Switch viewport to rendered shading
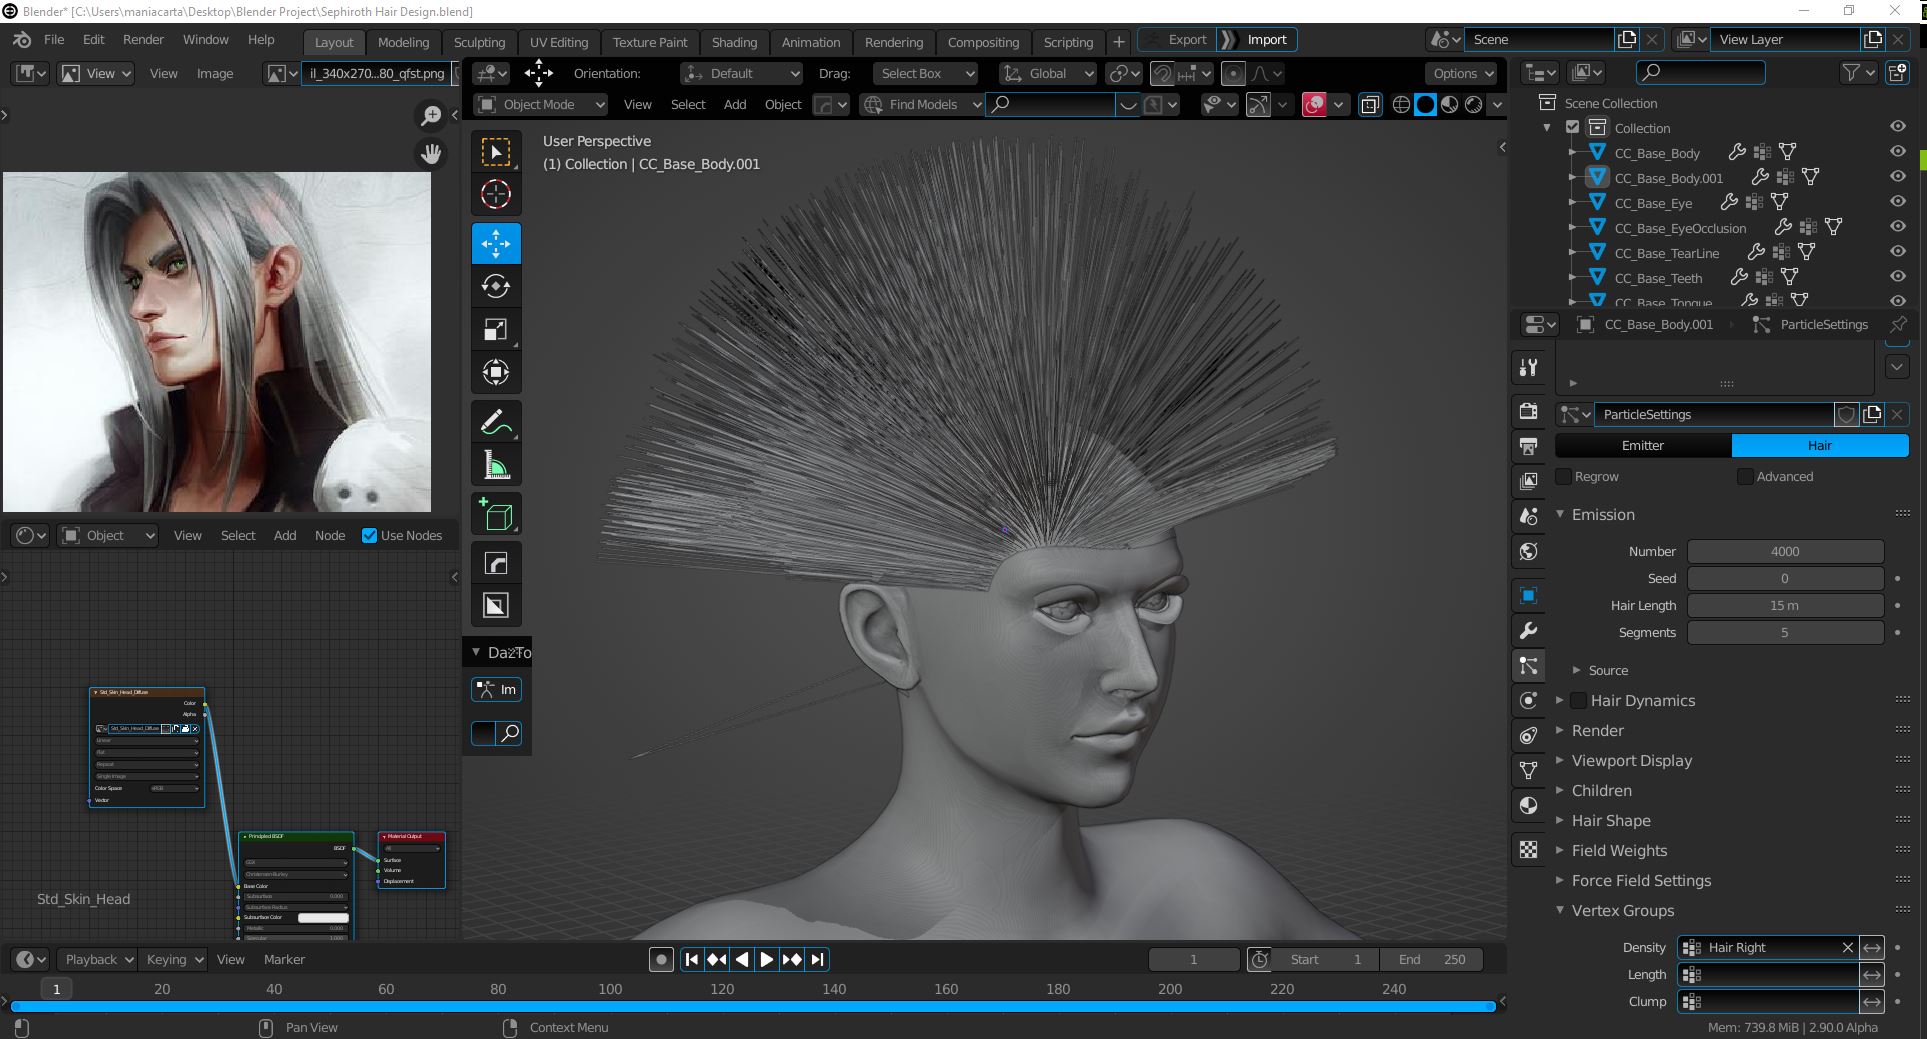This screenshot has height=1039, width=1927. point(1474,104)
